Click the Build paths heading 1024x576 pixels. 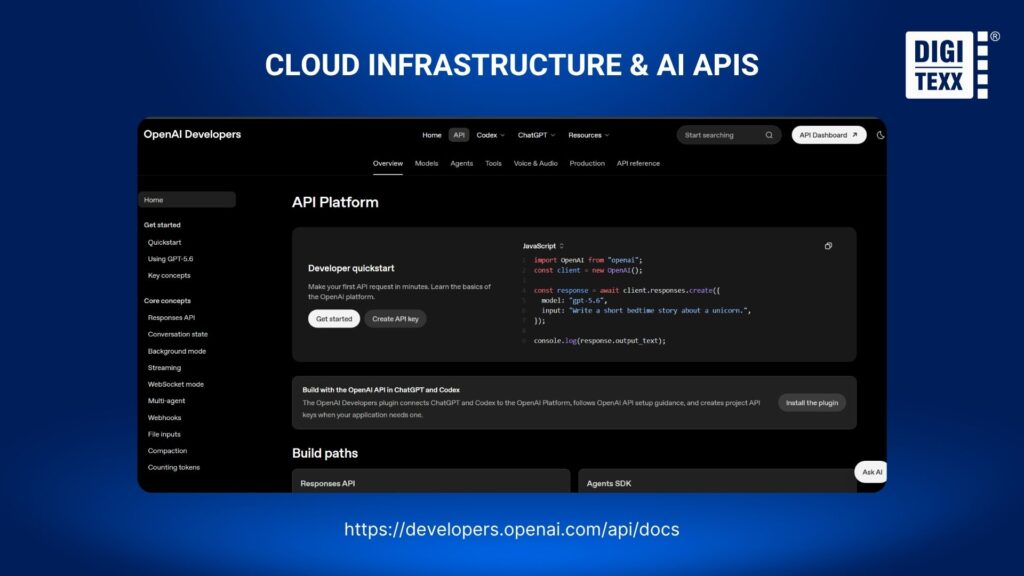[x=325, y=453]
